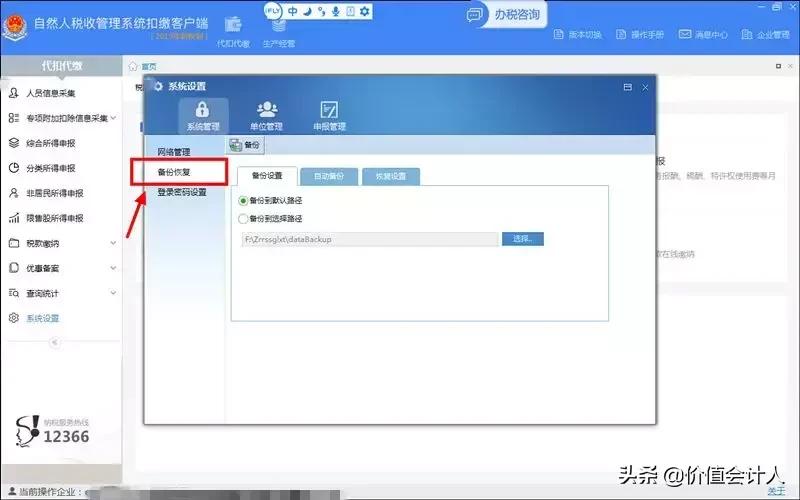Expand 查询统计 chevron in sidebar
Screen dimensions: 800x500
(x=113, y=293)
